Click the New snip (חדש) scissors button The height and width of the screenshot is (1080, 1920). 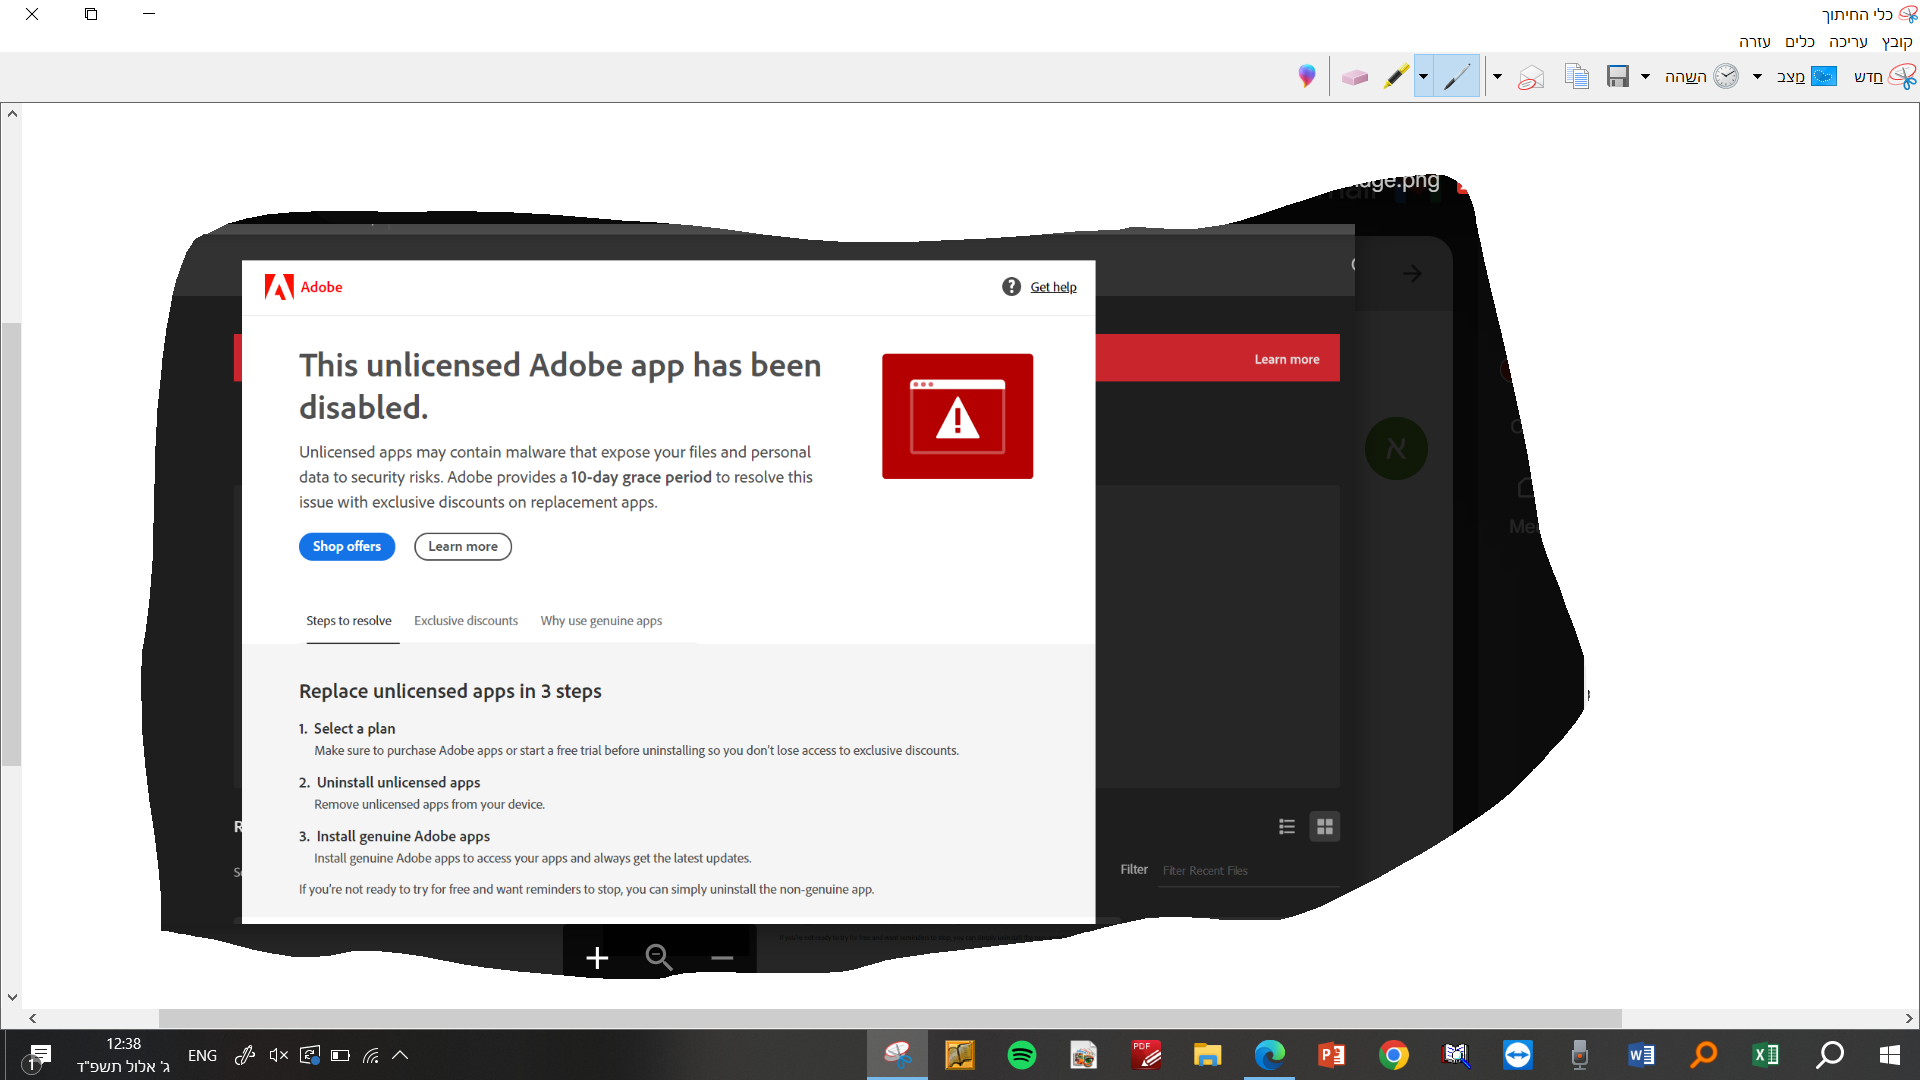tap(1885, 77)
